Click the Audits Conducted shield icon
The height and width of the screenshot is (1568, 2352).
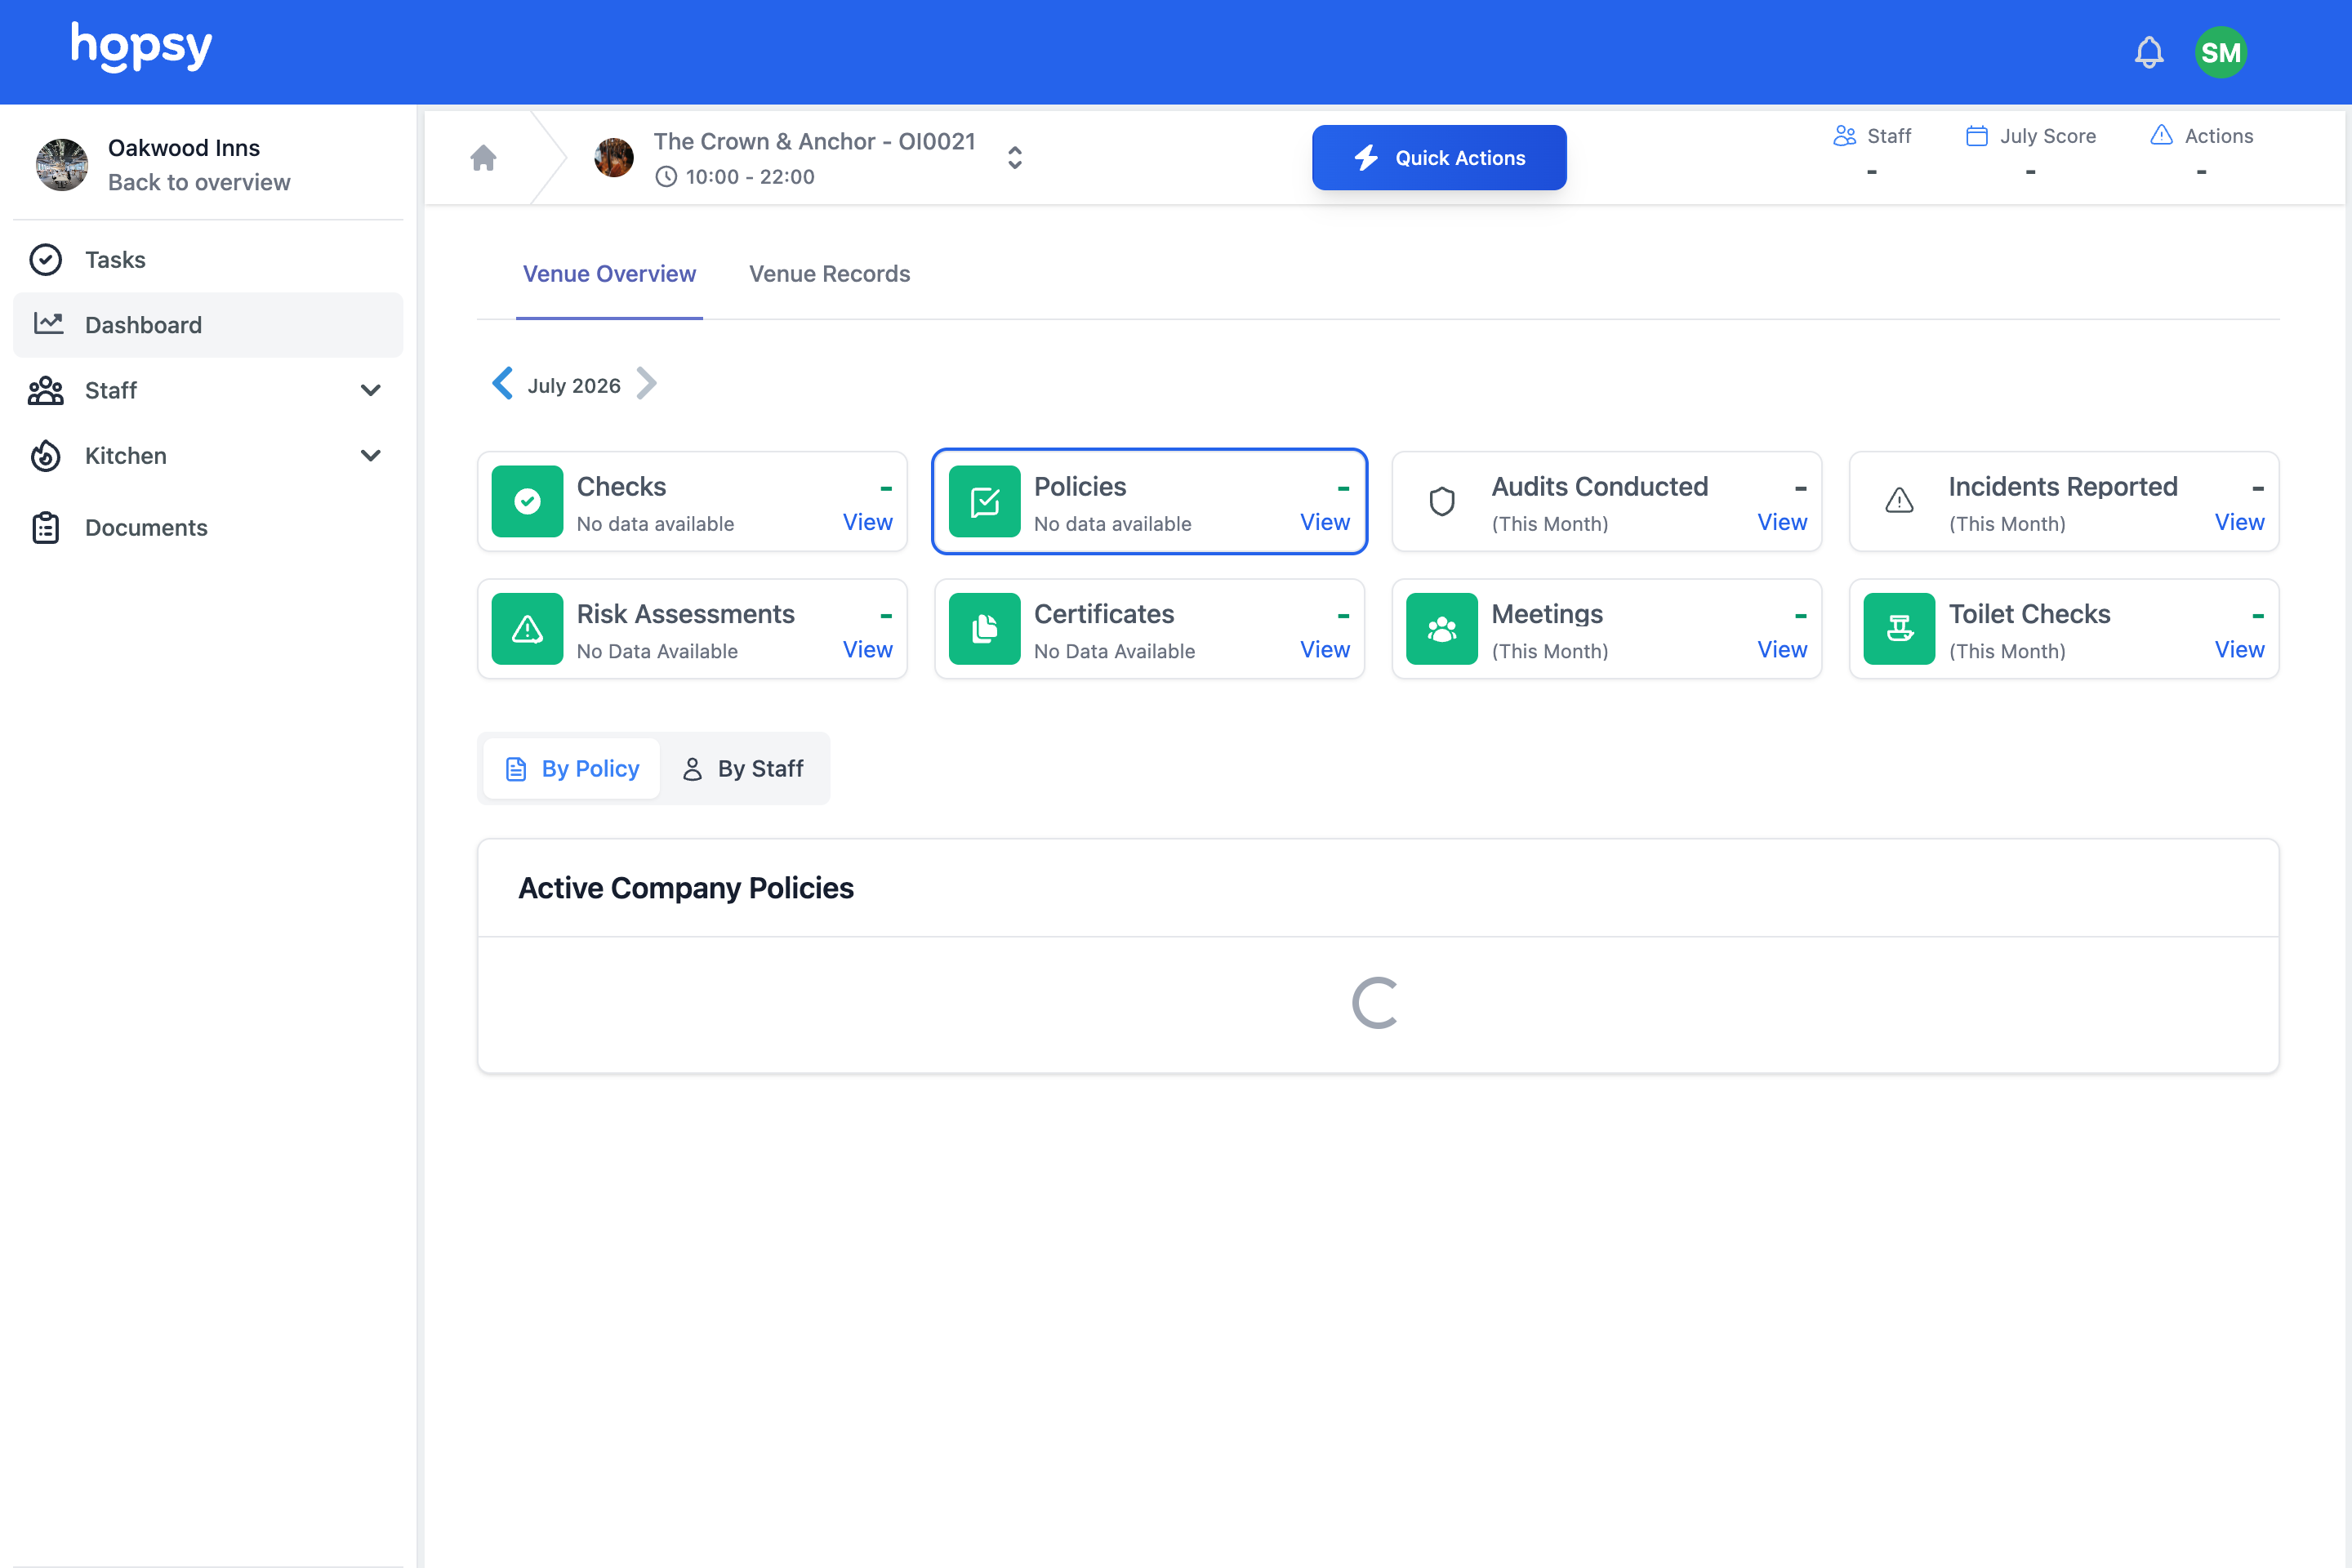1442,501
